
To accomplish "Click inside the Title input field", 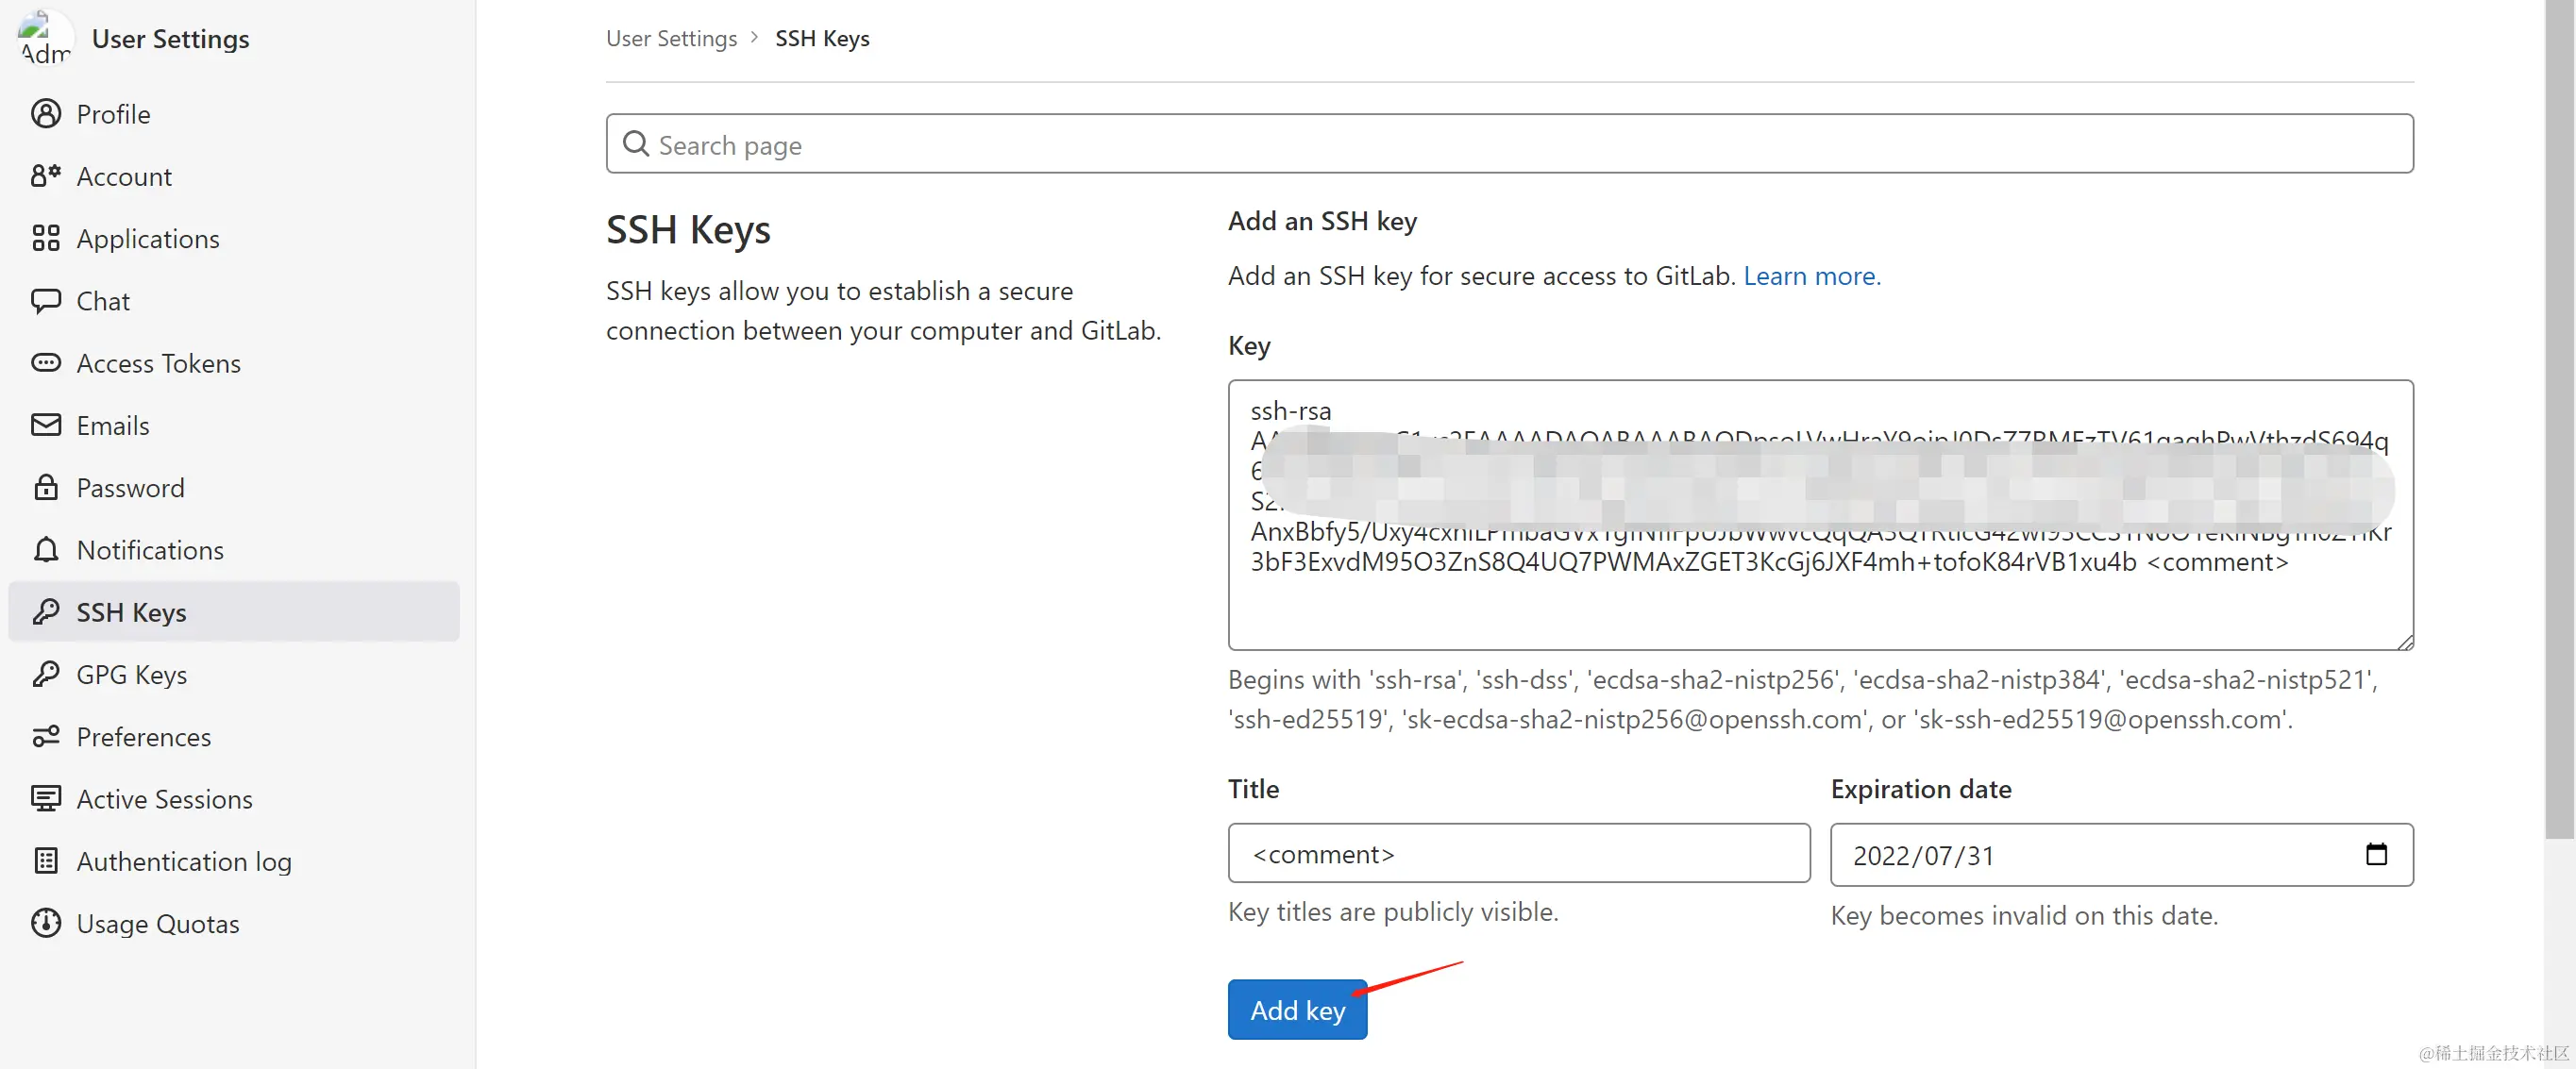I will tap(1518, 854).
